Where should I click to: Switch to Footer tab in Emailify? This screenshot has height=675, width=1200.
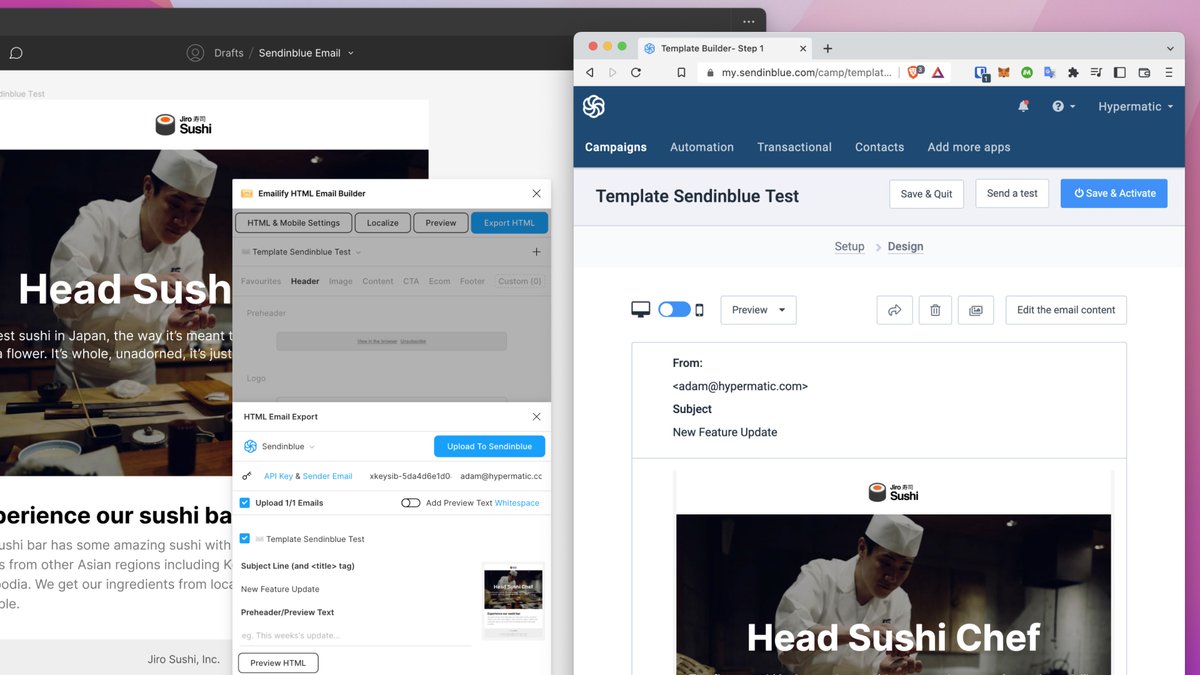pos(472,281)
